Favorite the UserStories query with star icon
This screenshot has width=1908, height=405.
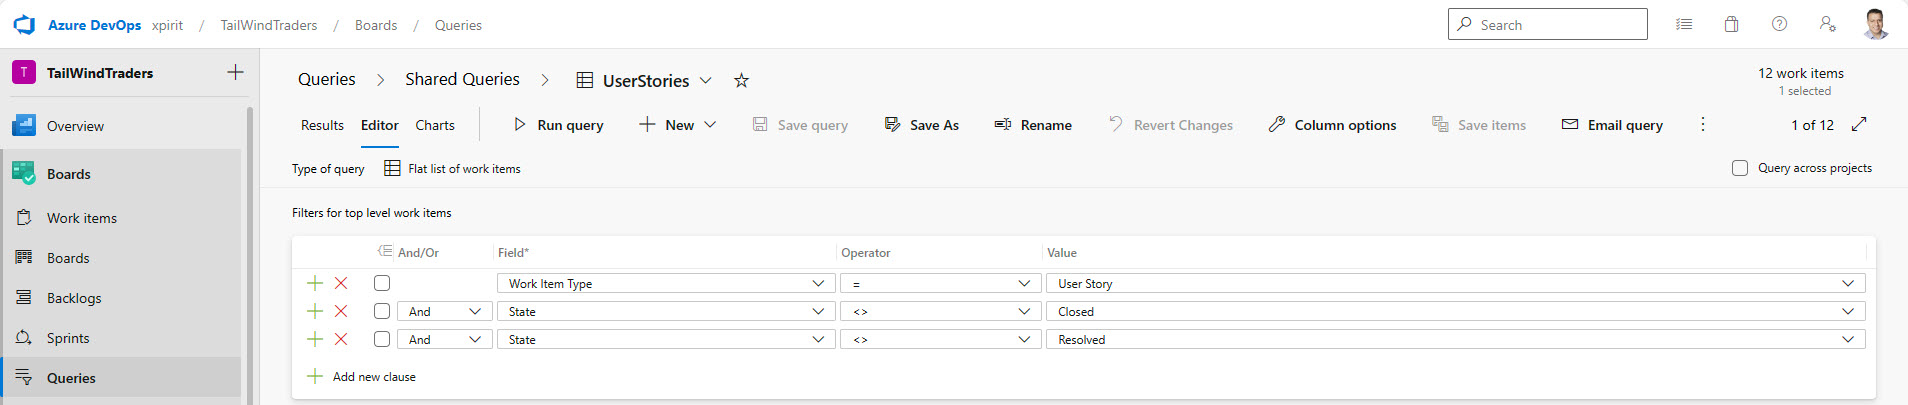click(741, 80)
